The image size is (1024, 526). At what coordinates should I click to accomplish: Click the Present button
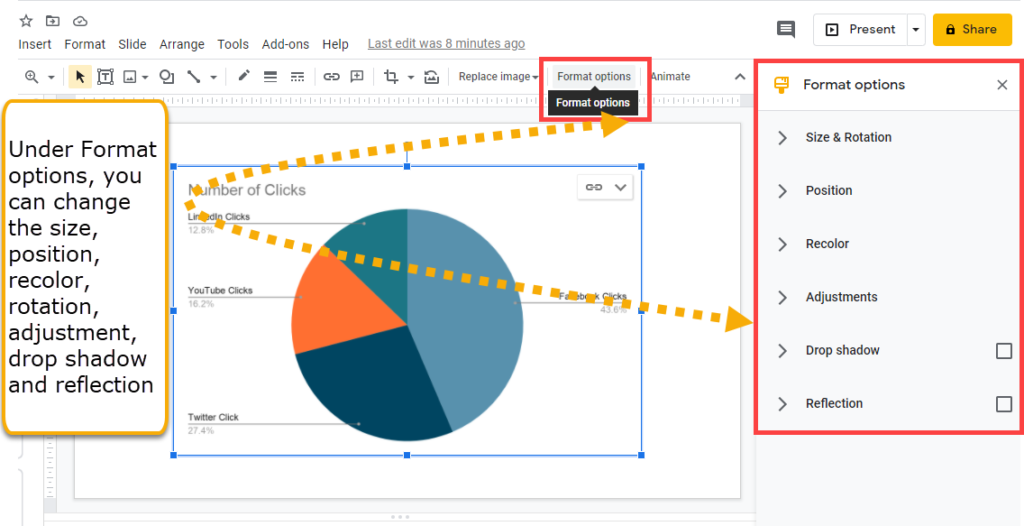click(x=860, y=29)
